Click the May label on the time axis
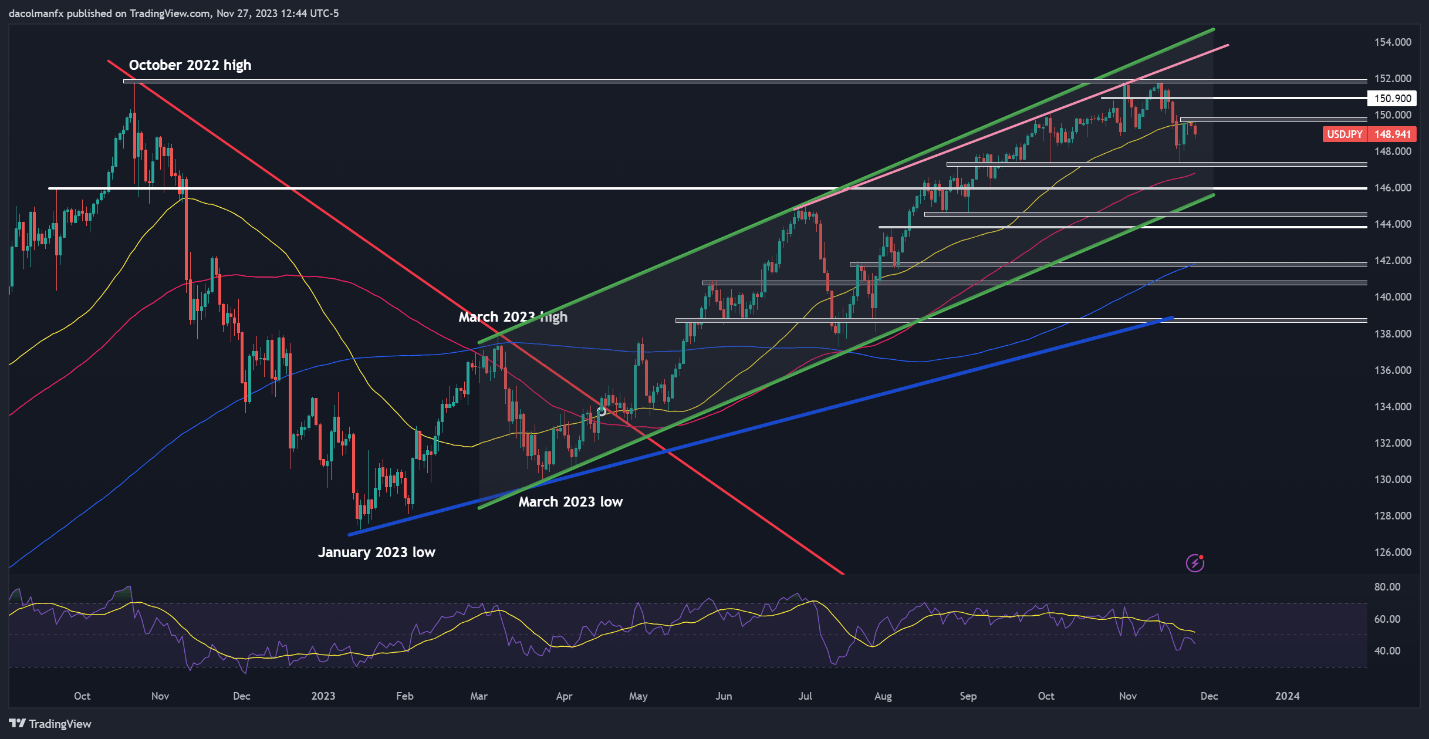The image size is (1429, 739). [x=640, y=696]
